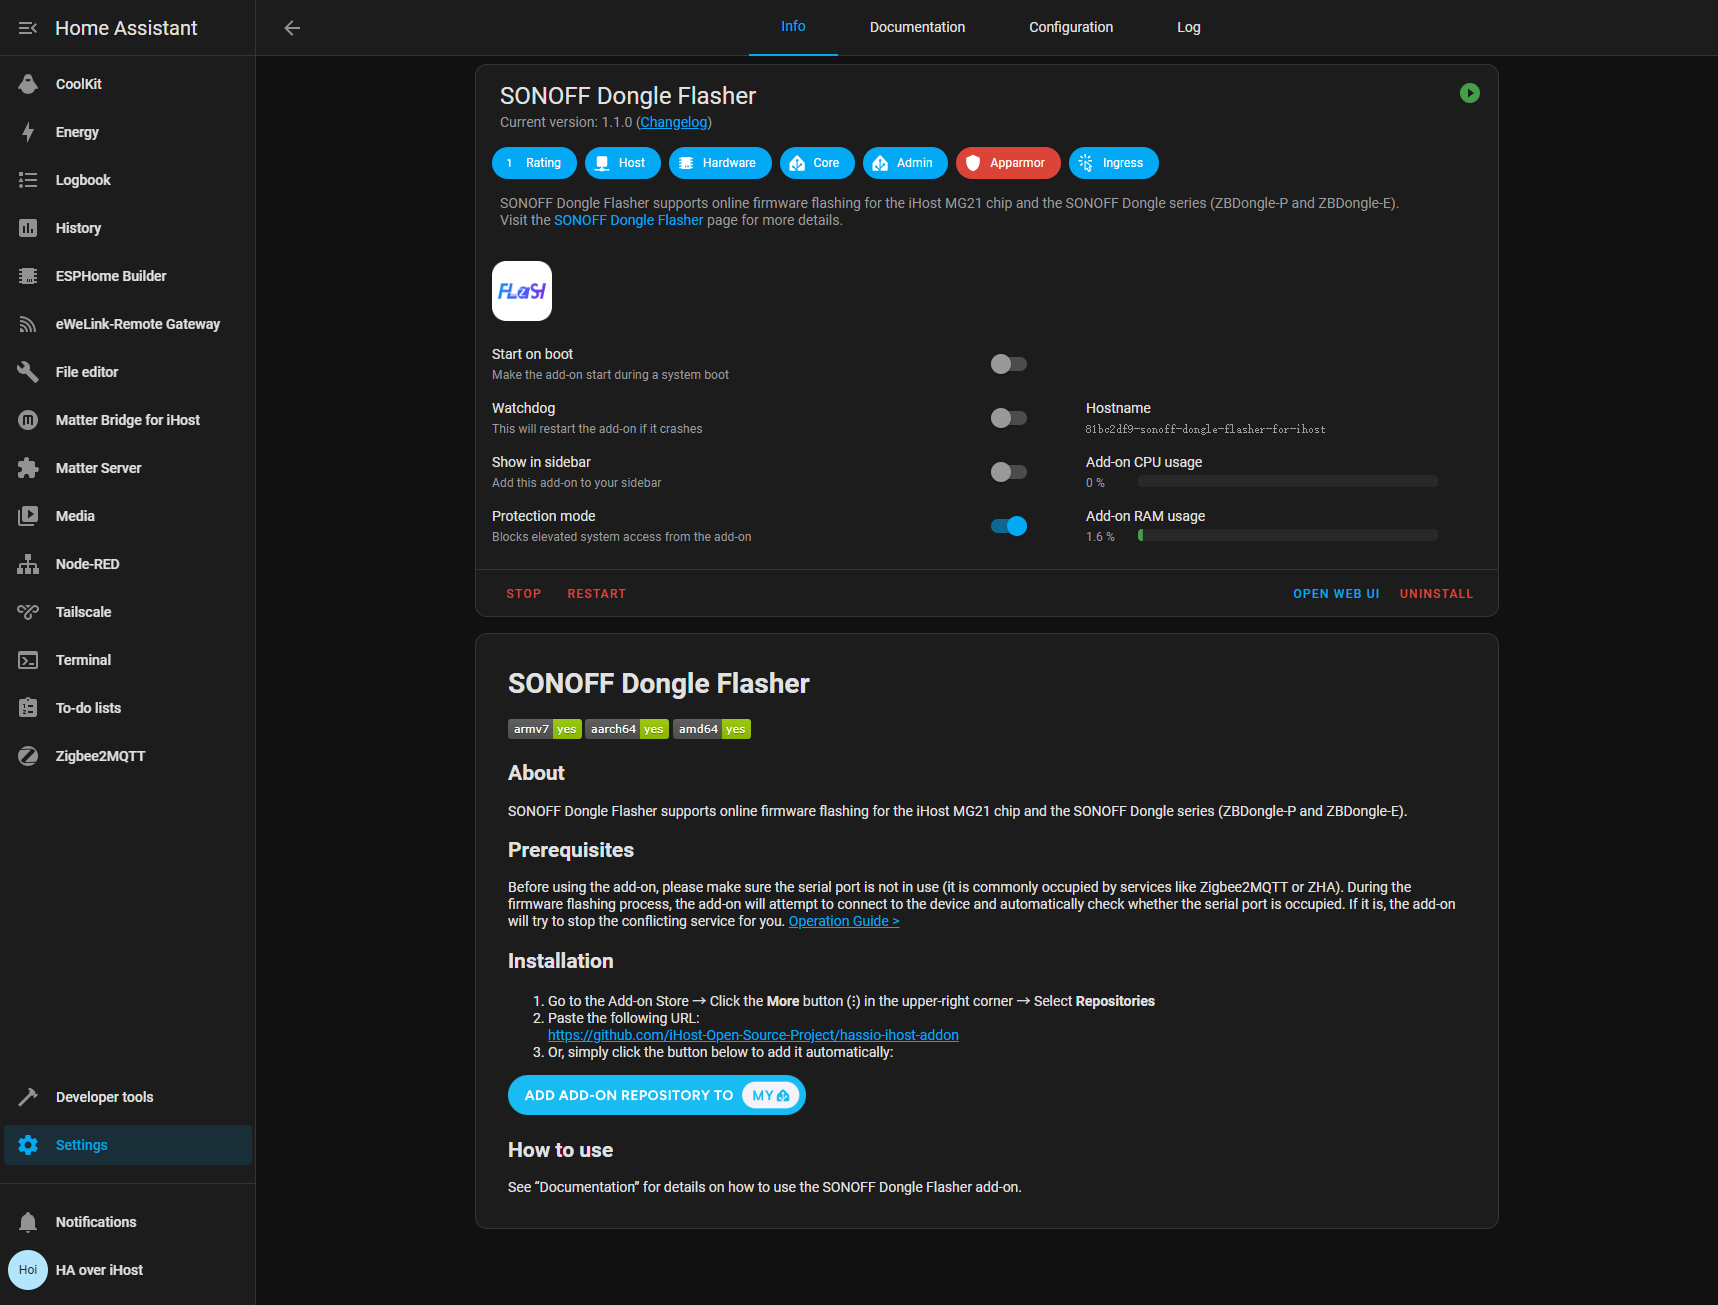
Task: Open the Logbook sidebar icon
Action: point(28,180)
